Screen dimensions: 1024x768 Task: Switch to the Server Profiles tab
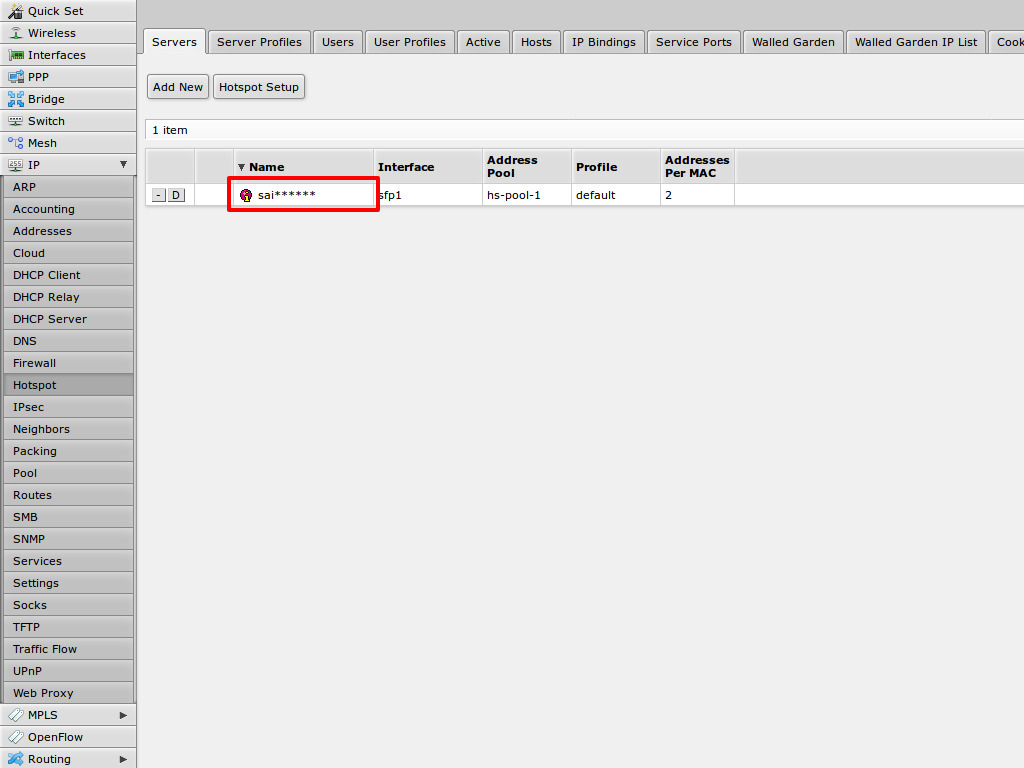click(259, 42)
